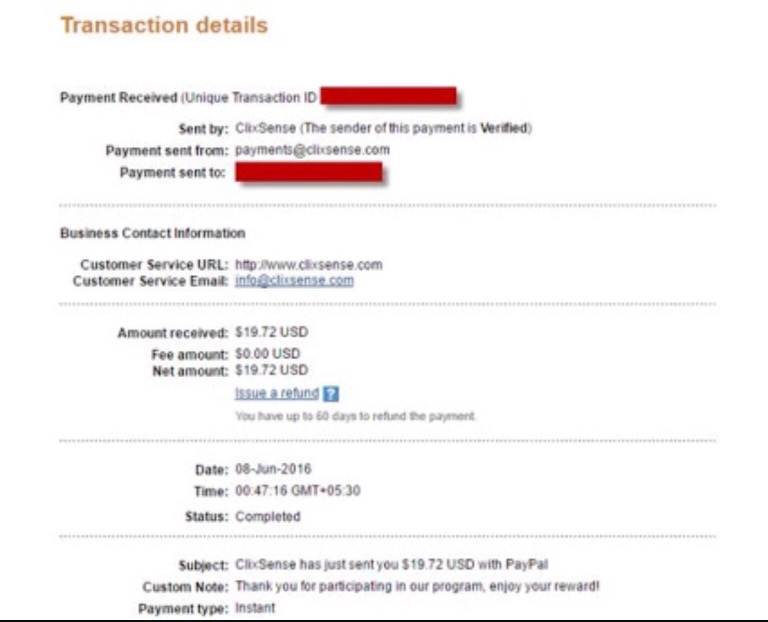This screenshot has width=768, height=622.
Task: Click the Customer Service URL http://www.clixsense.com
Action: click(308, 265)
